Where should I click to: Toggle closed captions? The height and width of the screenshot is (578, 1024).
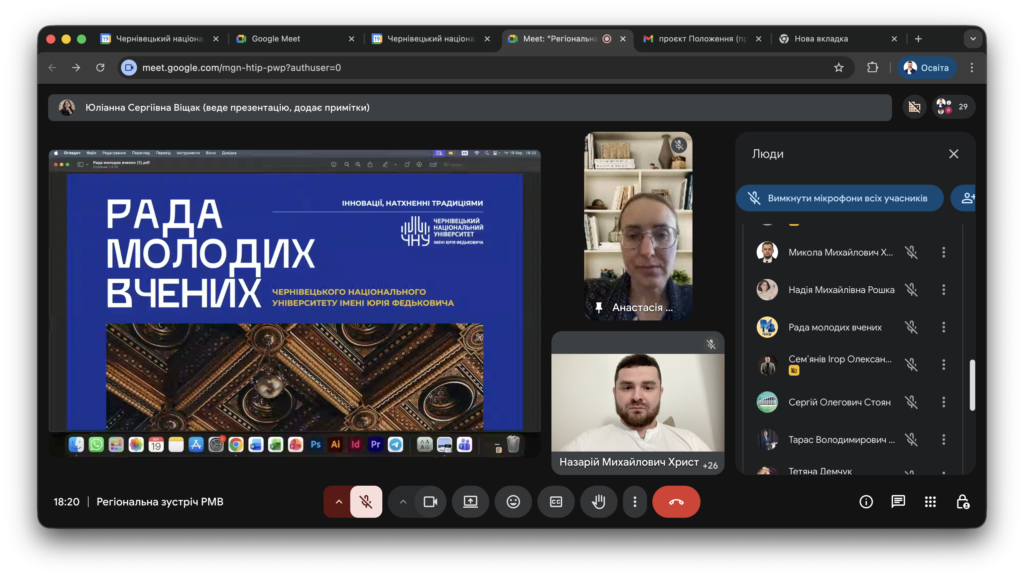[x=556, y=502]
